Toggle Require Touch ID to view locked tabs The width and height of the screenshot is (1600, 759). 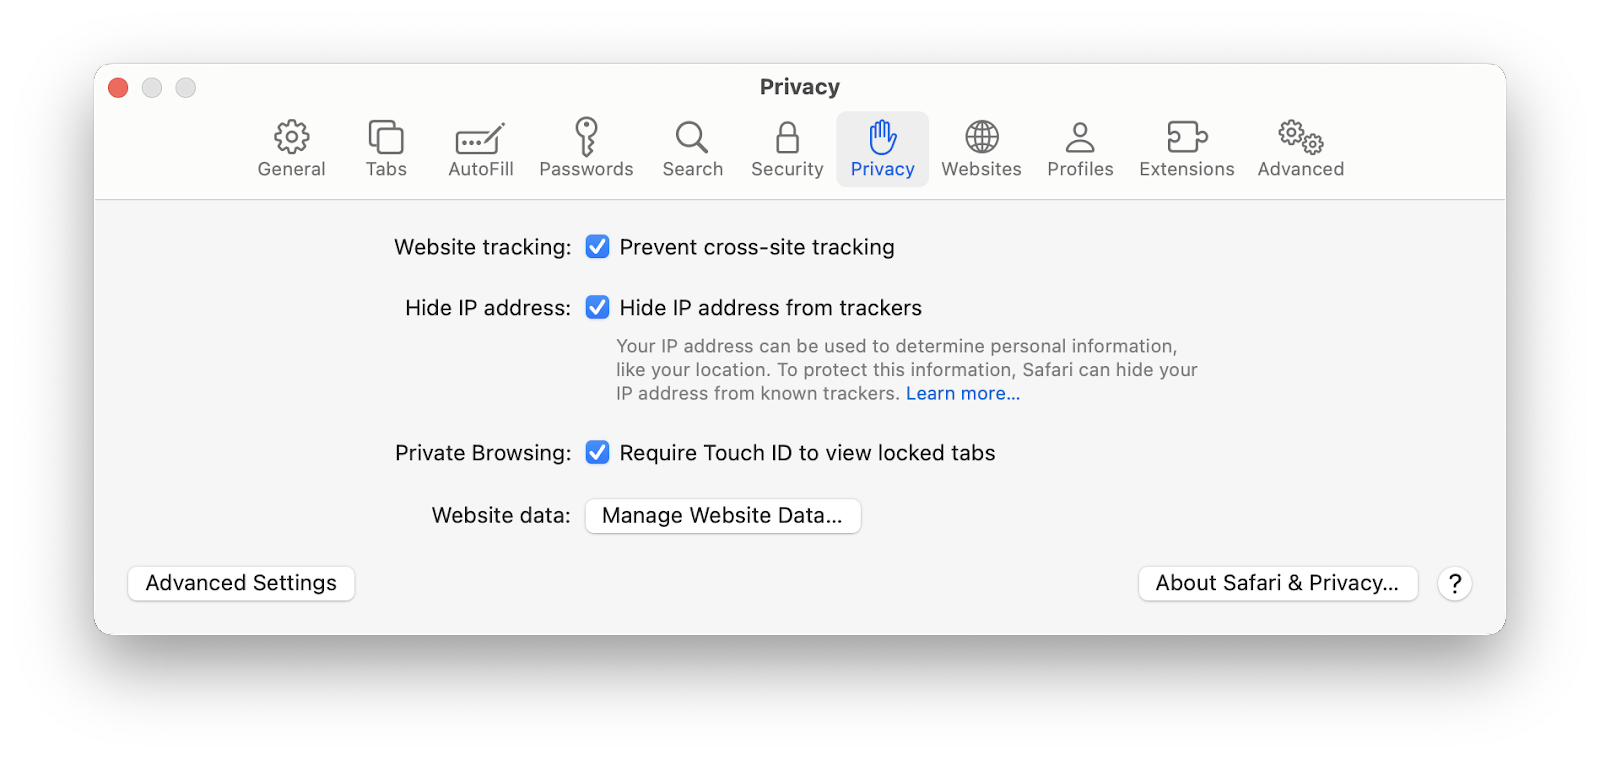[597, 452]
